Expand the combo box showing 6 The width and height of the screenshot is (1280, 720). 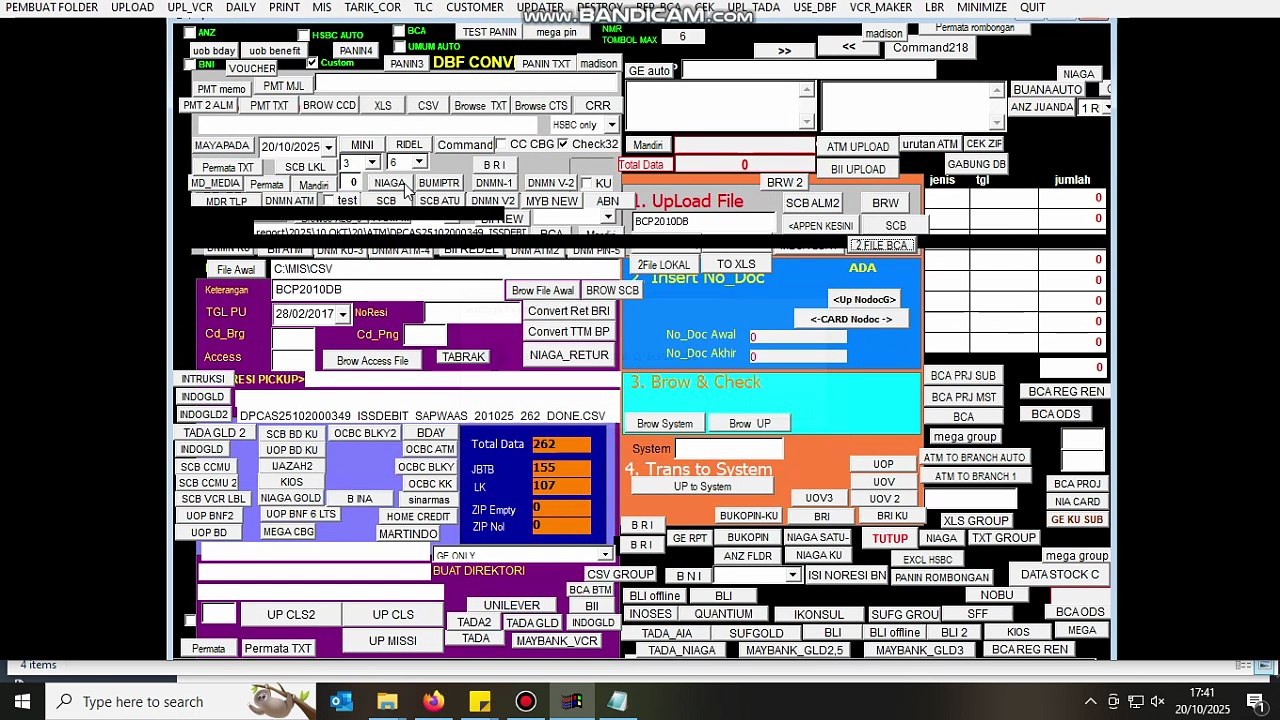(419, 163)
